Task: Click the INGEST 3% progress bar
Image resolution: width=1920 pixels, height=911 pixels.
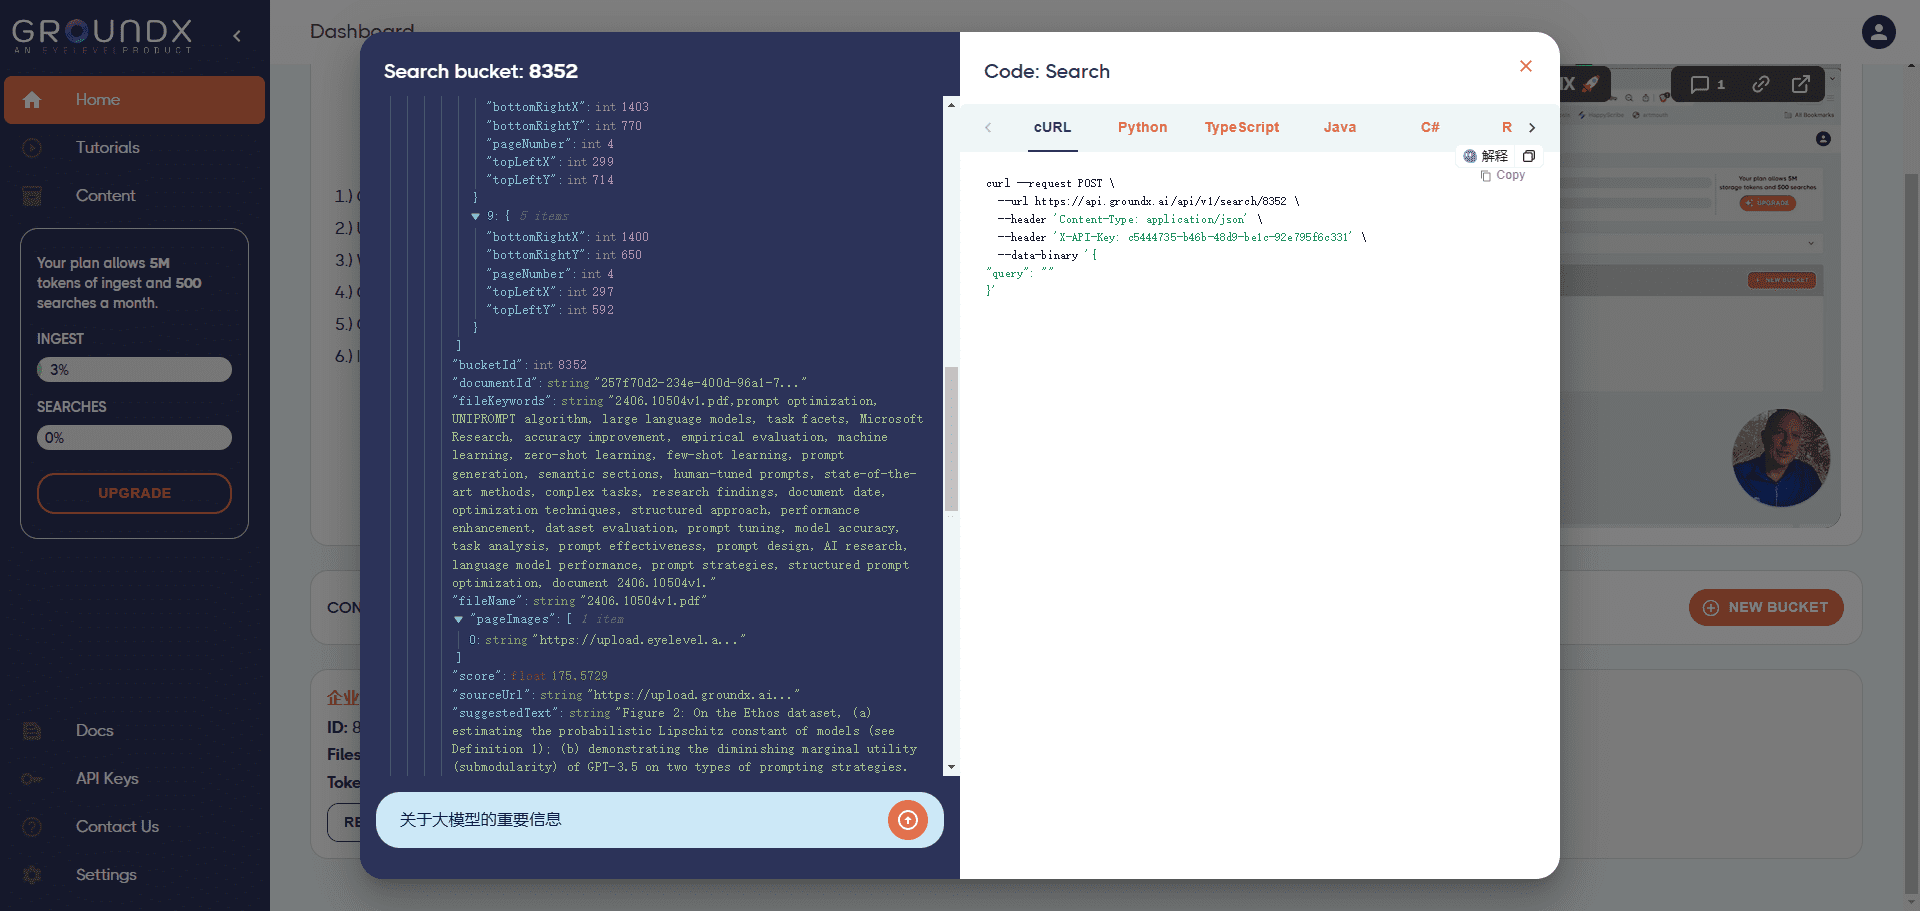Action: pyautogui.click(x=134, y=370)
